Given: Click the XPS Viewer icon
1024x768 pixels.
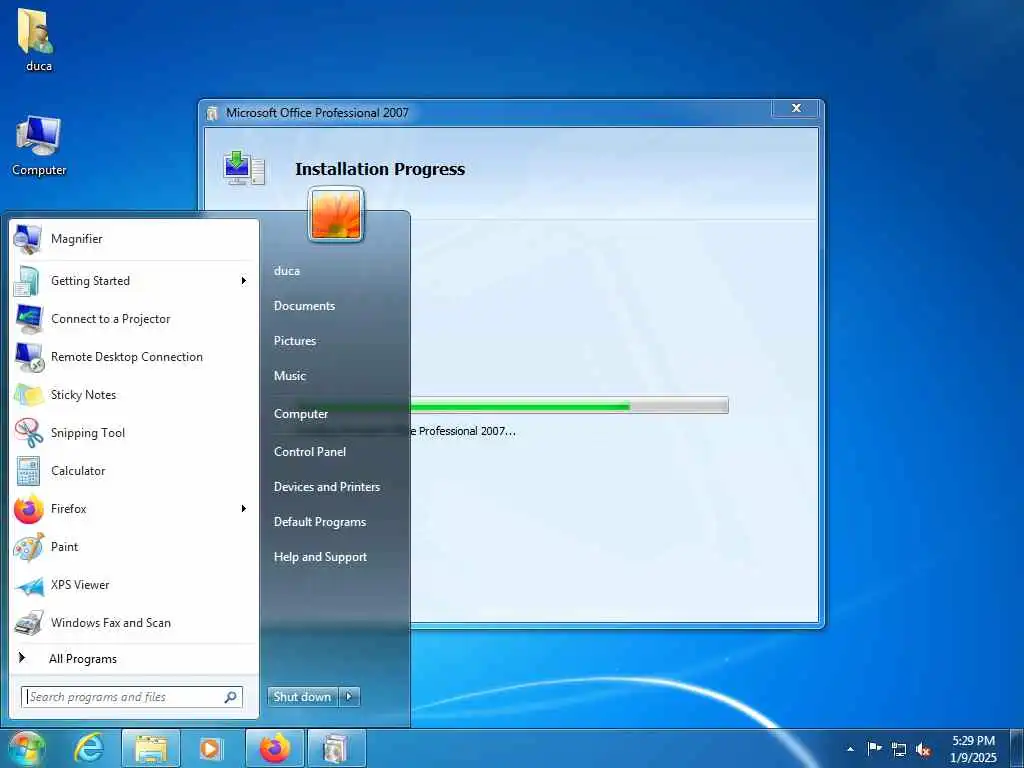Looking at the screenshot, I should coord(29,585).
